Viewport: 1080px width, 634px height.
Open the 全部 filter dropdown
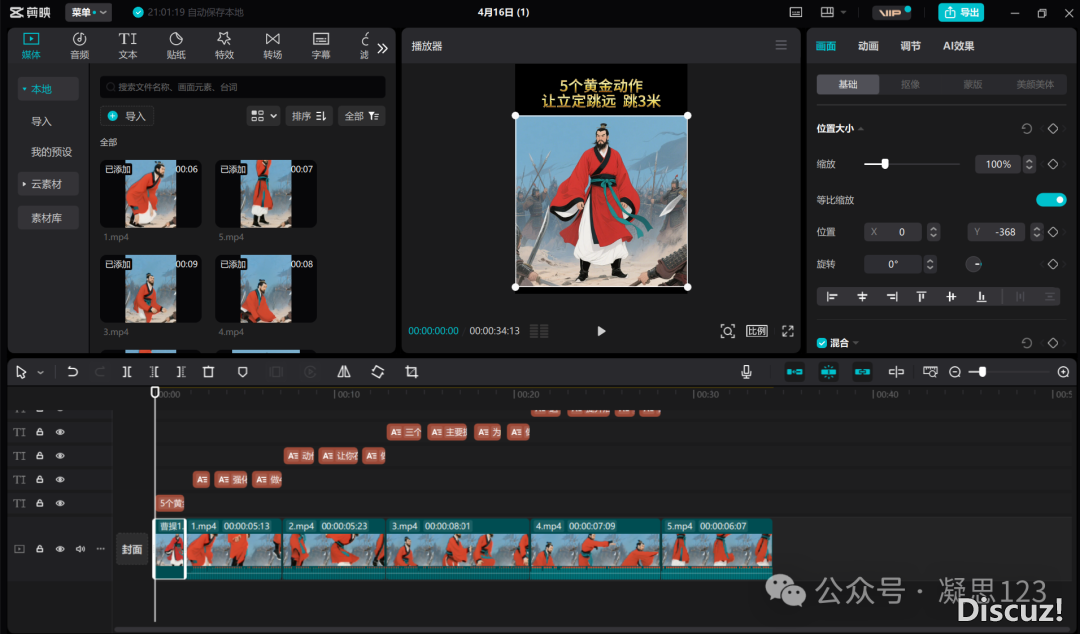(x=362, y=116)
